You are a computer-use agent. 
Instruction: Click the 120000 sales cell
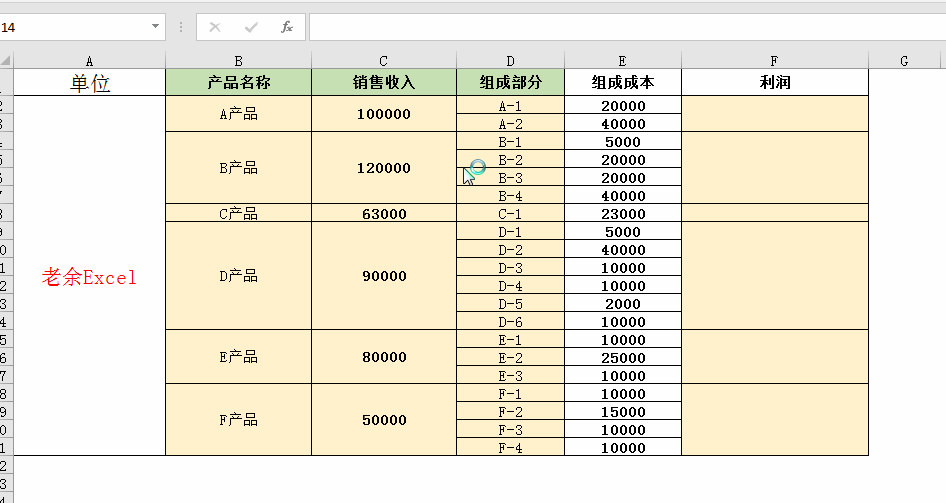click(384, 168)
